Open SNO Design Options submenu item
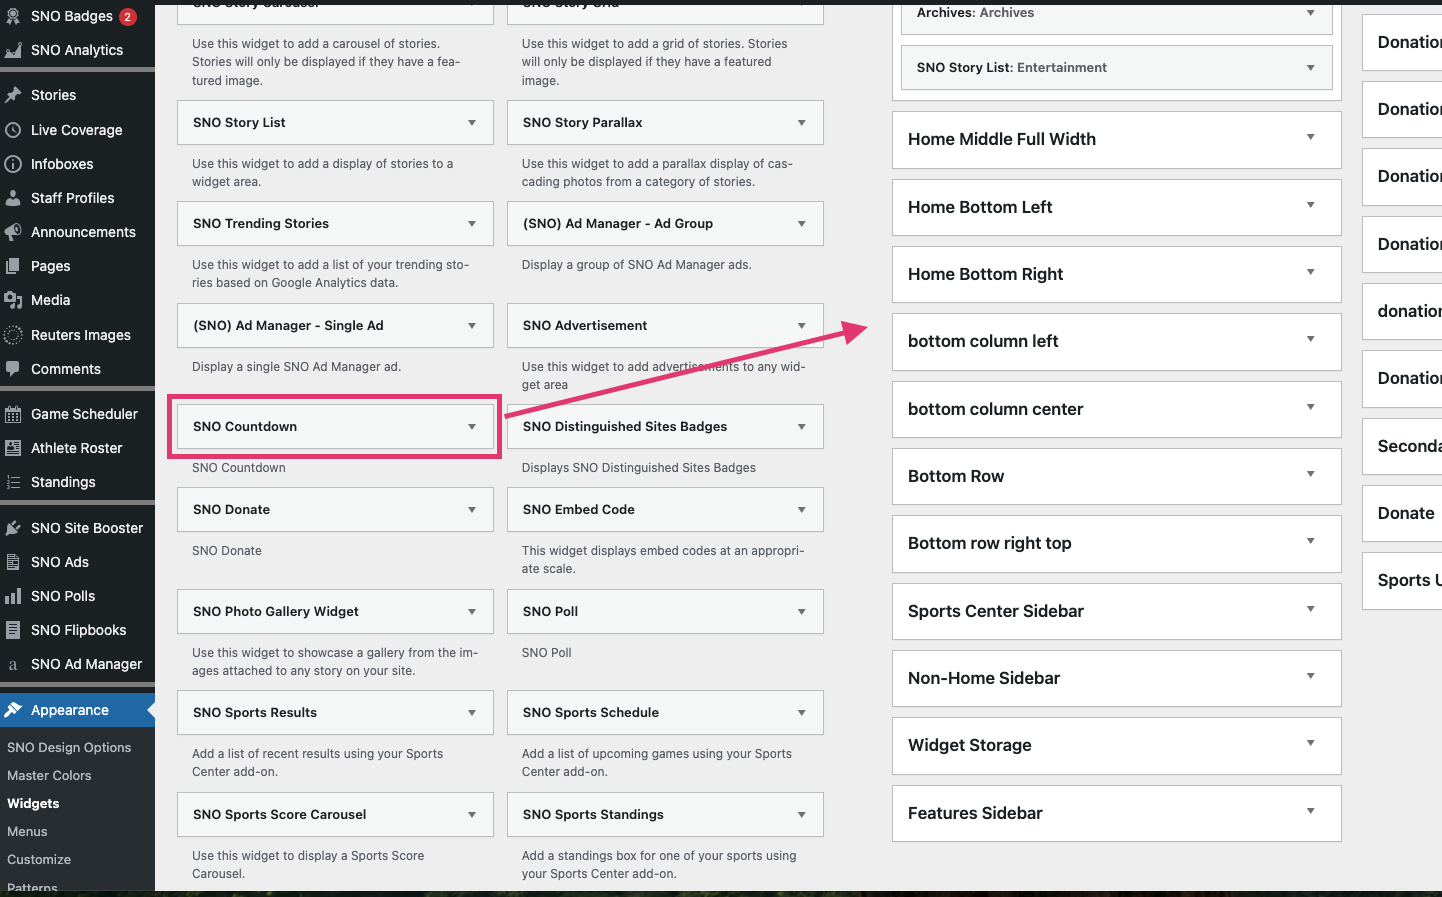This screenshot has width=1442, height=897. pos(69,748)
